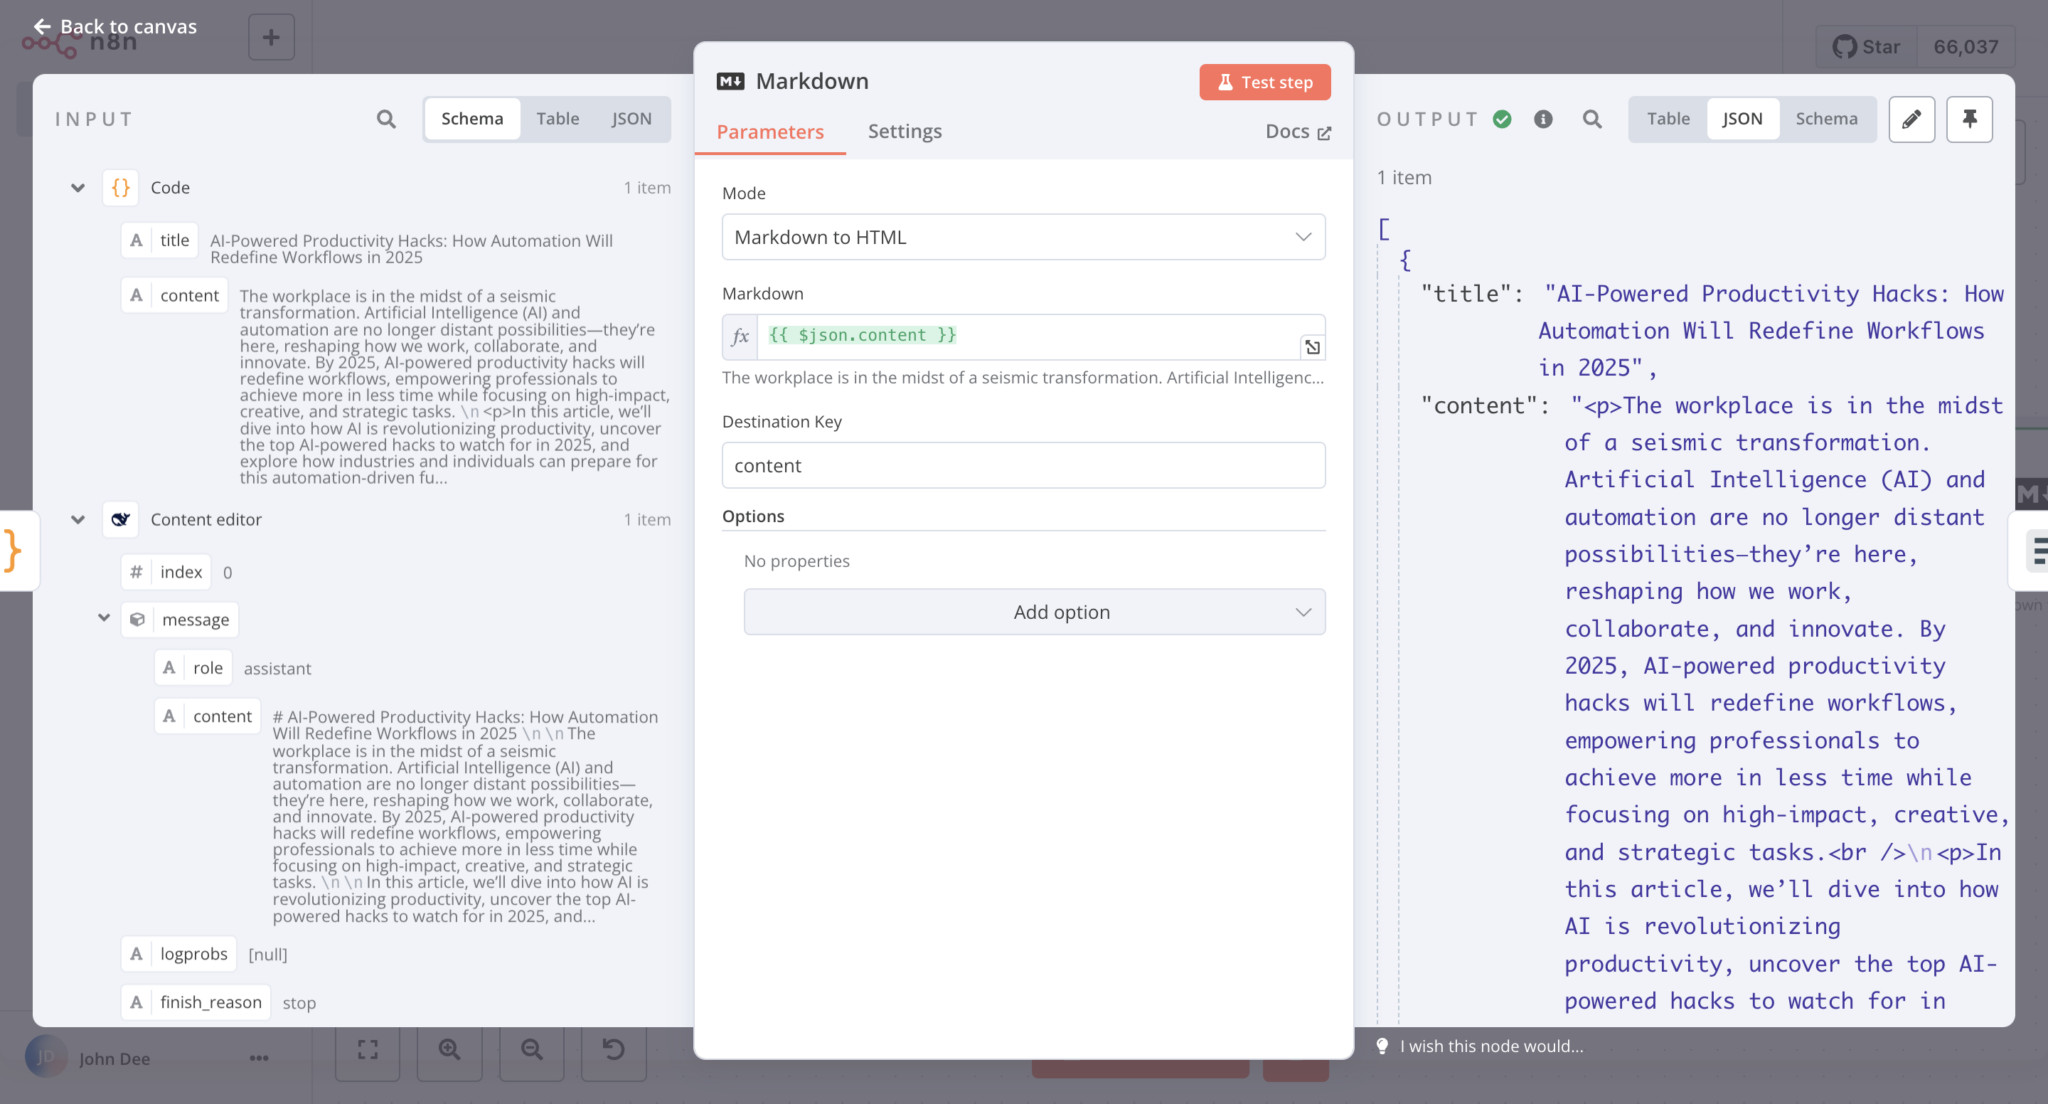Viewport: 2048px width, 1104px height.
Task: Click the reset zoom icon in the canvas toolbar
Action: [613, 1050]
